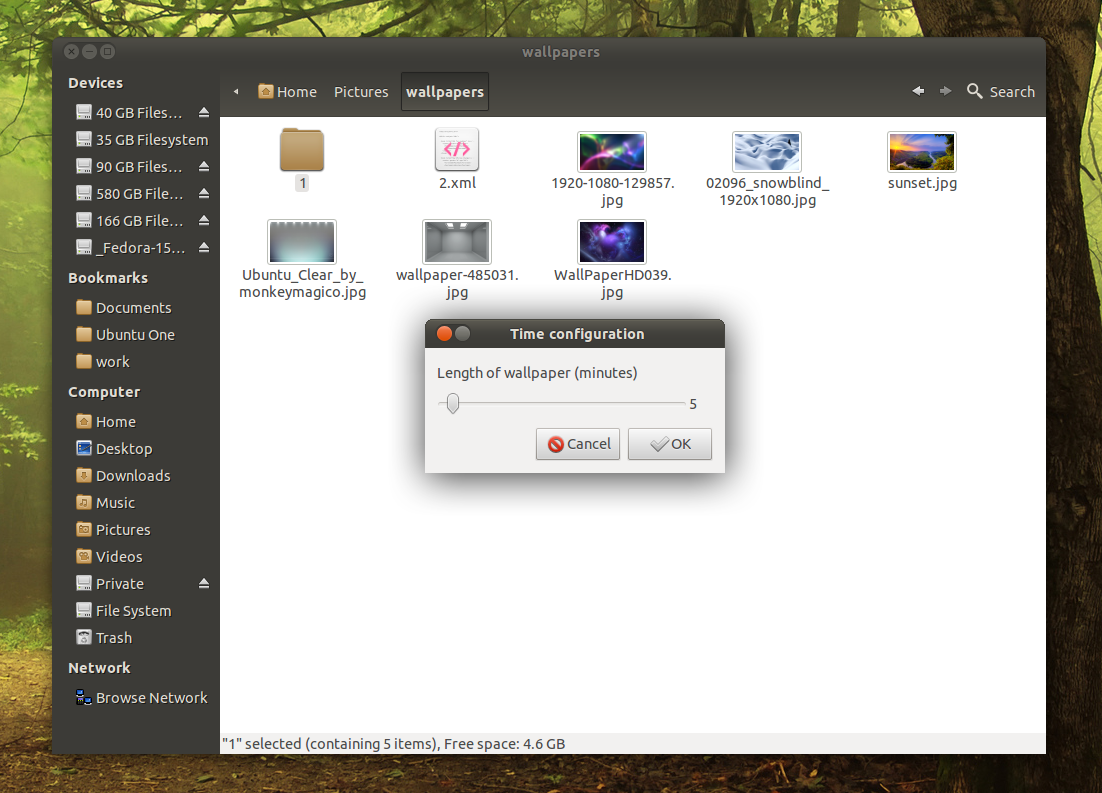
Task: Confirm with OK in Time configuration
Action: 669,444
